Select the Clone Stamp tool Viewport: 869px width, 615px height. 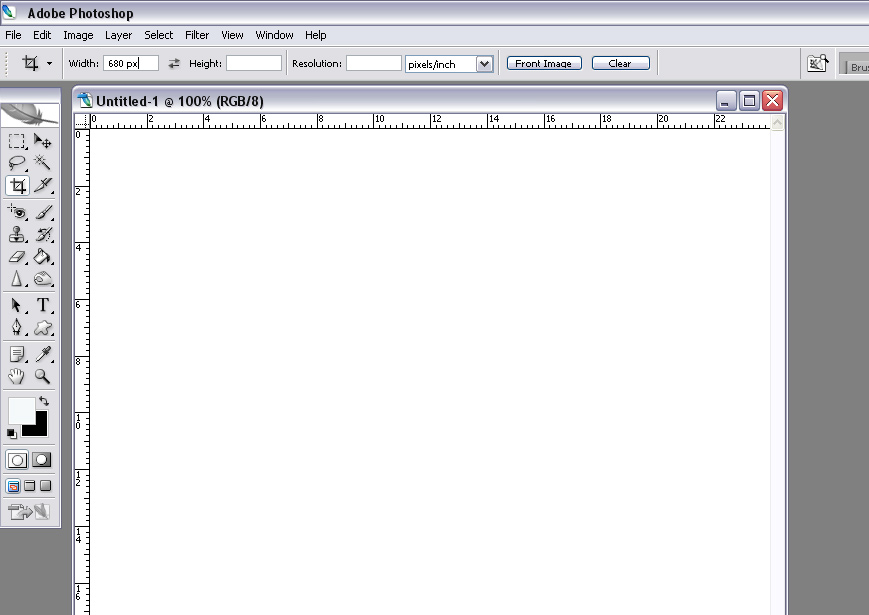tap(17, 234)
